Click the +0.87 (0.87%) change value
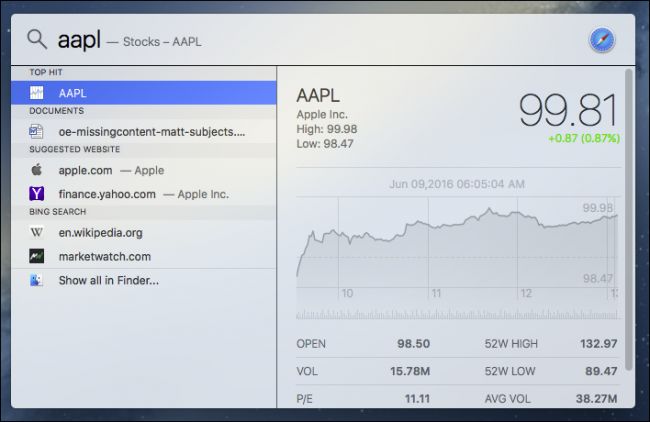 pyautogui.click(x=584, y=138)
